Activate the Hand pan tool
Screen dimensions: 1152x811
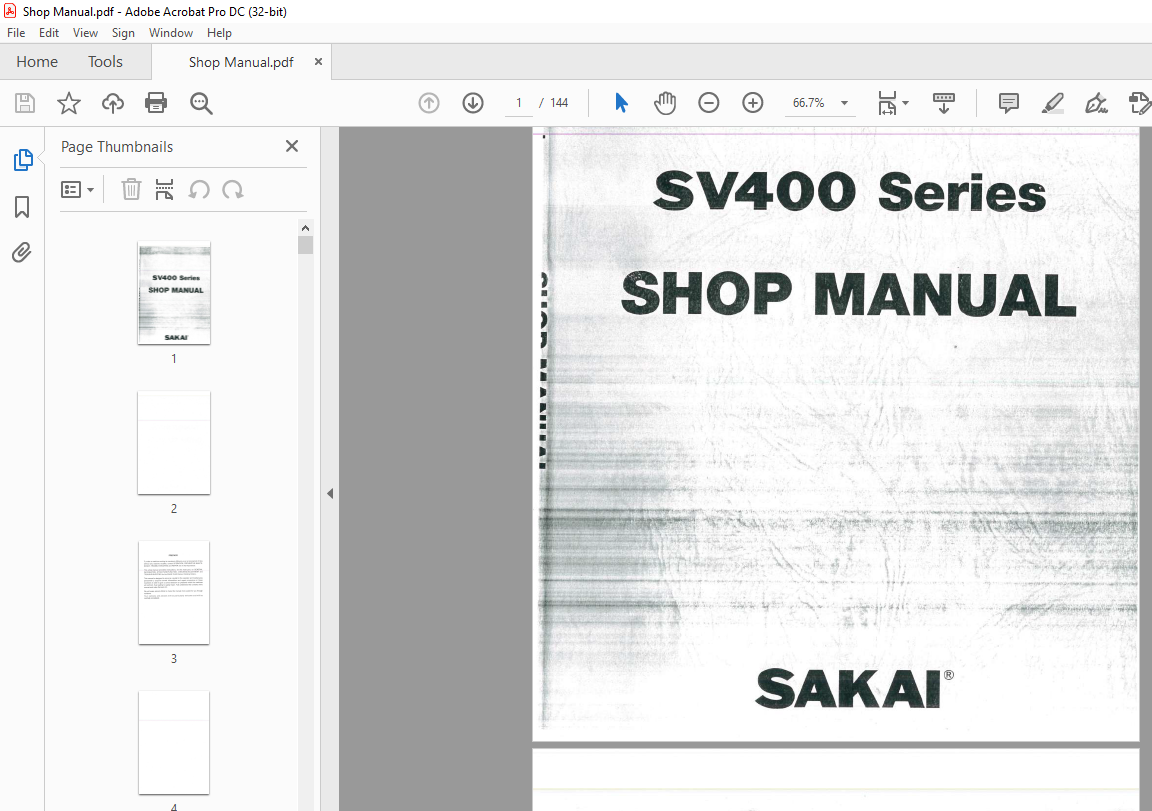665,103
